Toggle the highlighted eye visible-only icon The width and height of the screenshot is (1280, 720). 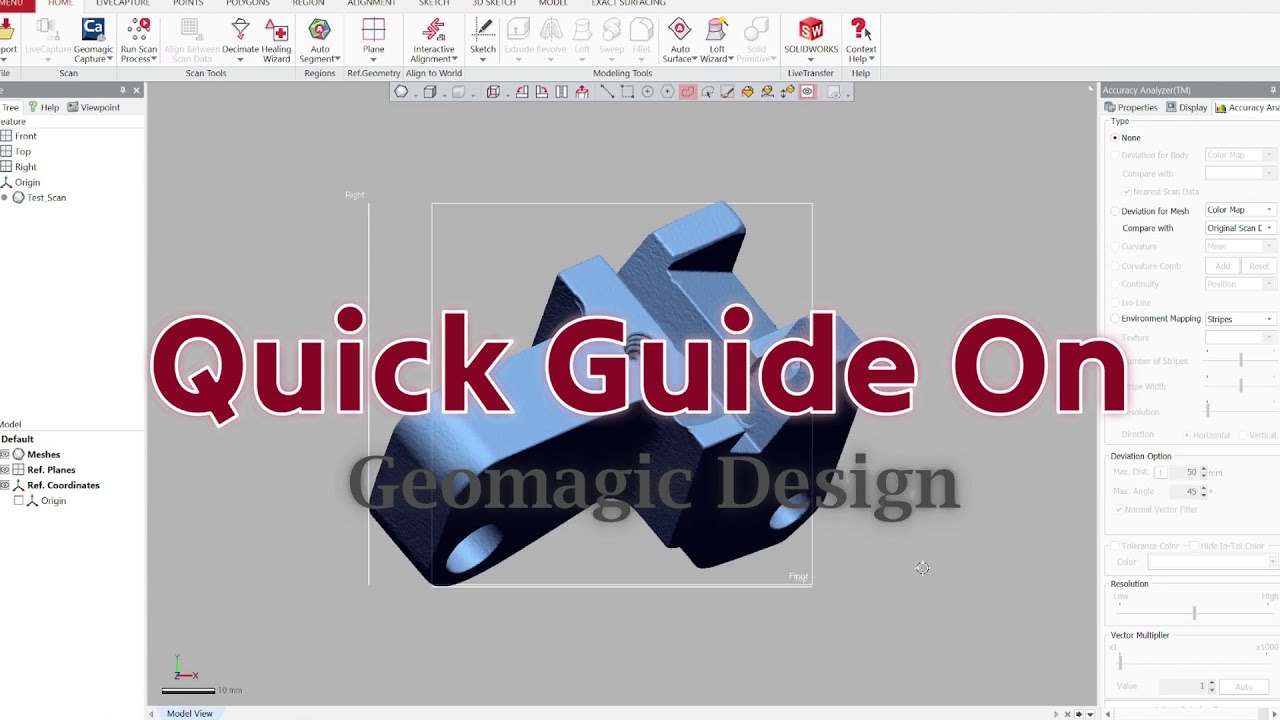(x=807, y=92)
